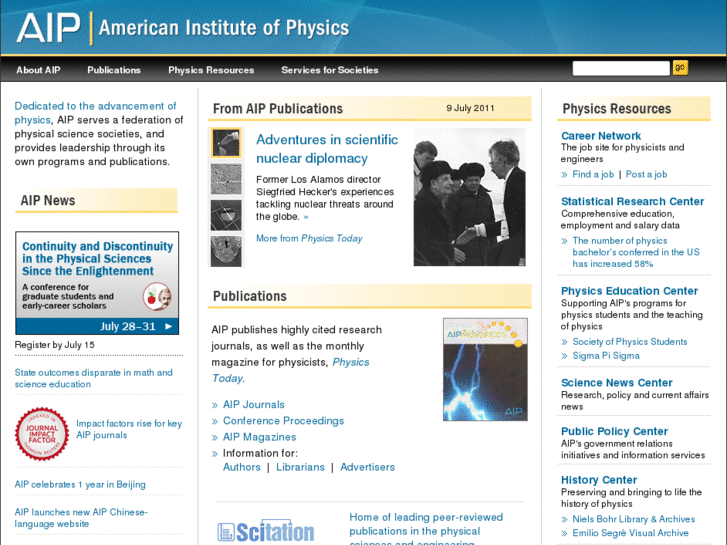Open the About AIP menu

coord(38,70)
